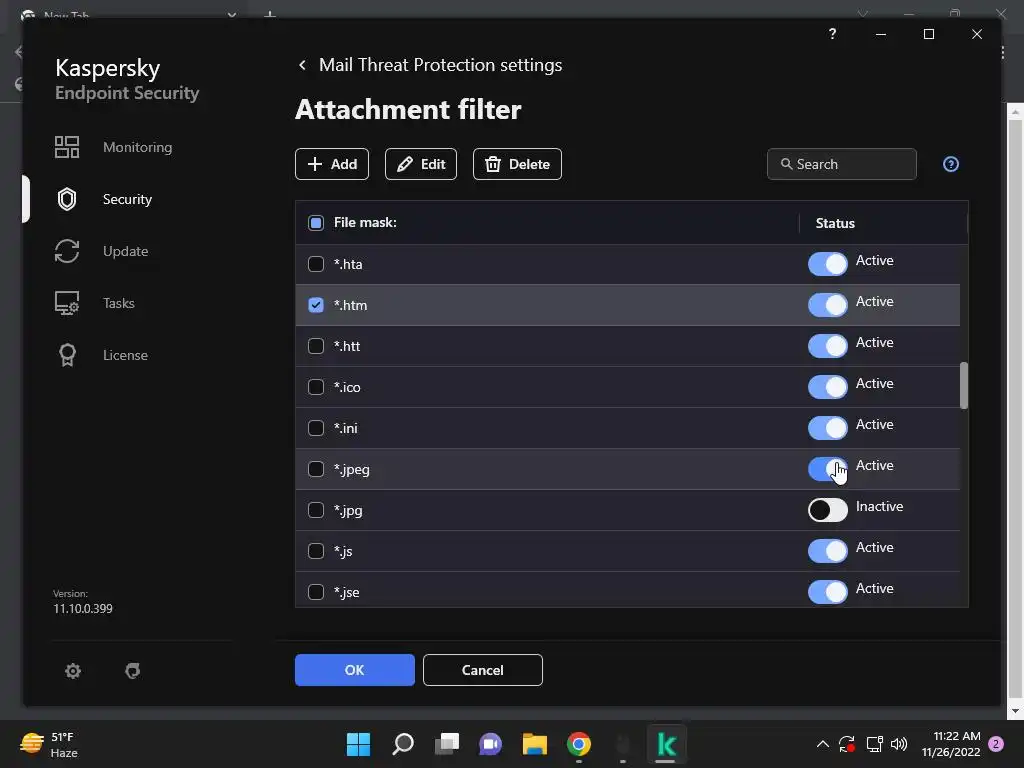Click the Update arrows icon
1024x768 pixels.
pos(67,251)
